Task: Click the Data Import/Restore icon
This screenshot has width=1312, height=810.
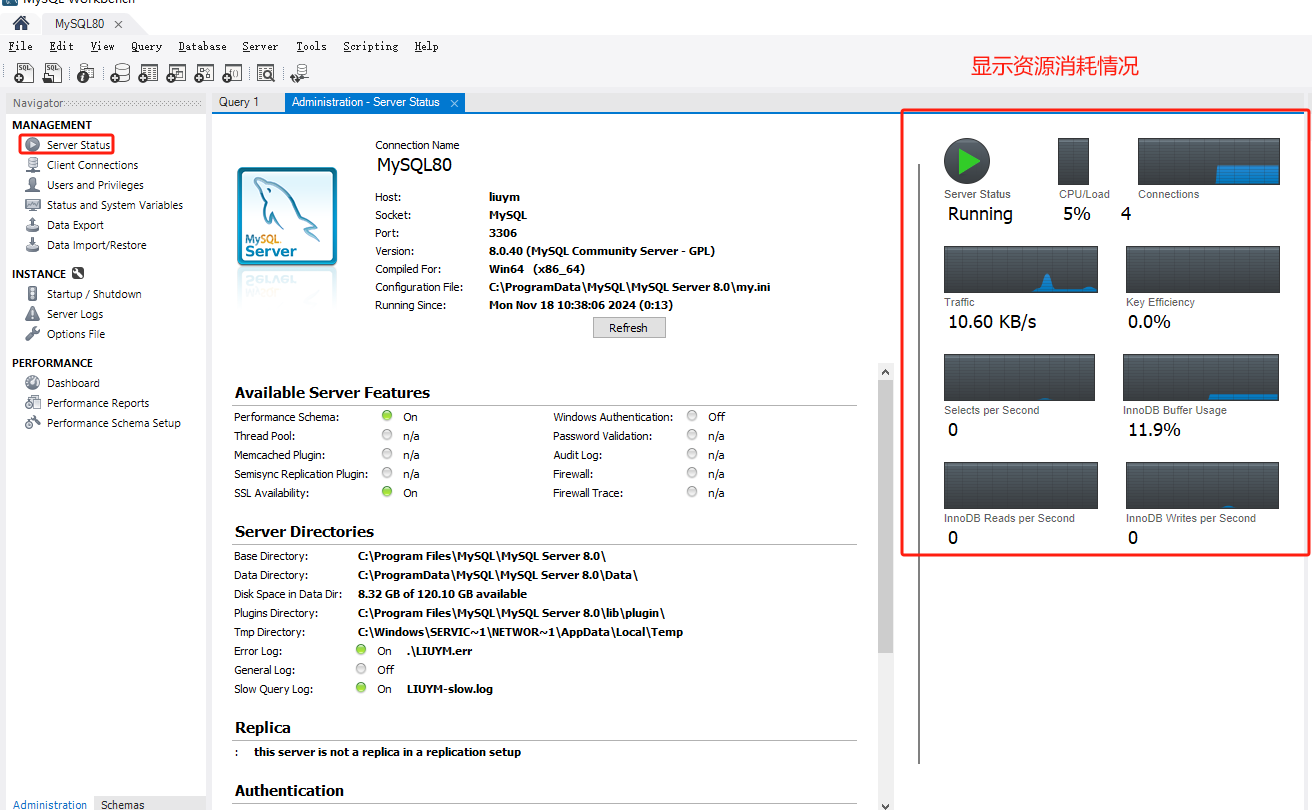Action: (x=33, y=245)
